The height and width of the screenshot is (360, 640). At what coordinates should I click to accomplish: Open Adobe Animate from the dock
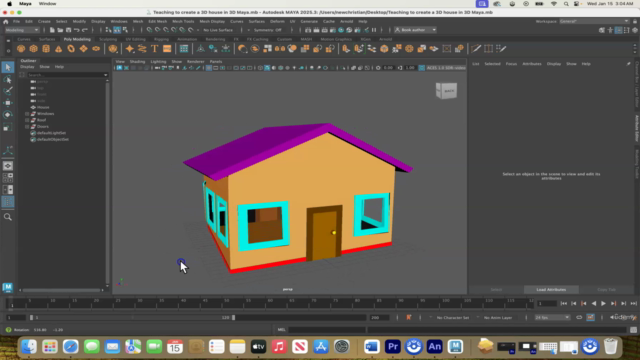coord(434,347)
